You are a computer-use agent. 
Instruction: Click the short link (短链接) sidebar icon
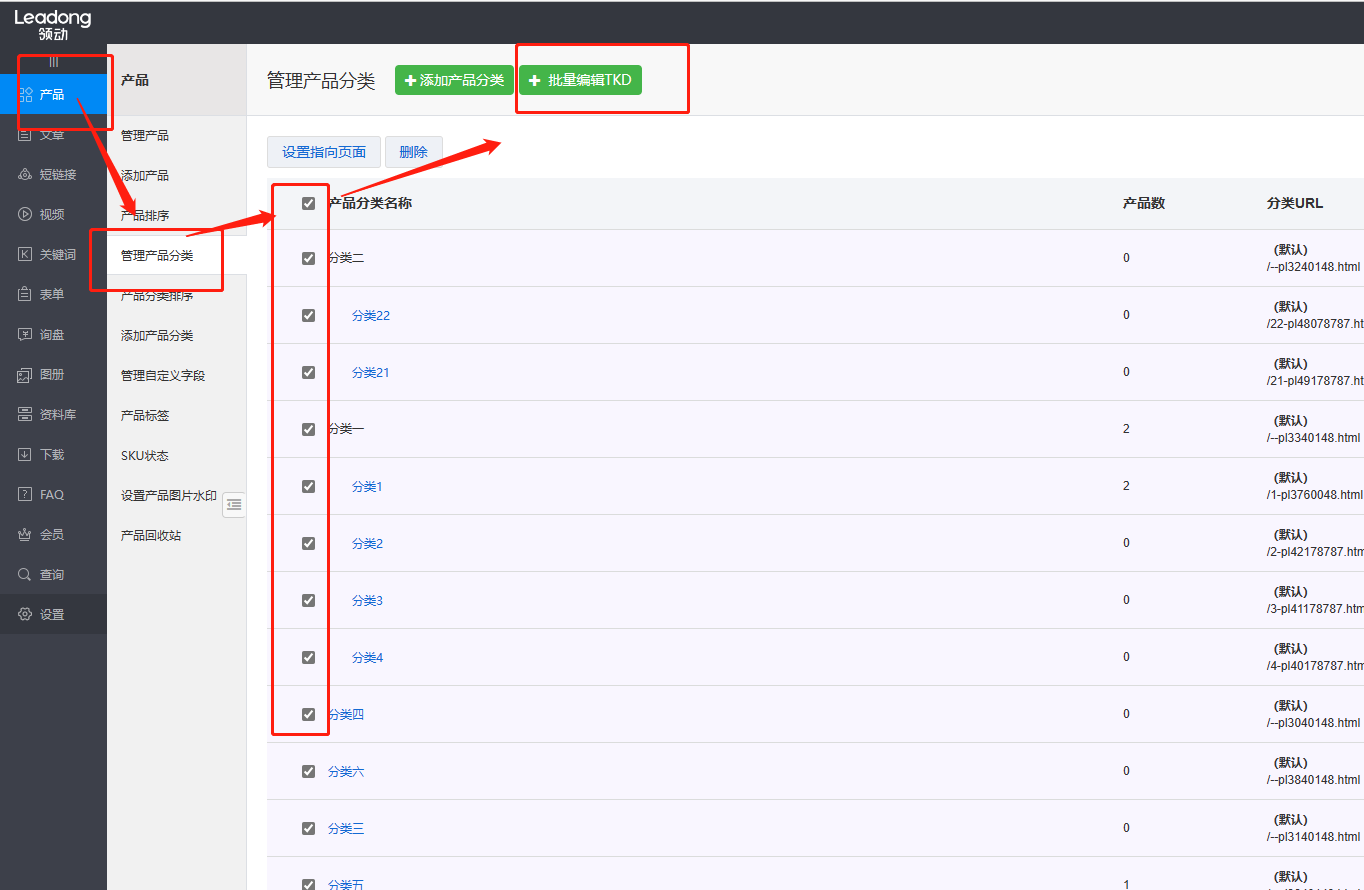point(26,175)
